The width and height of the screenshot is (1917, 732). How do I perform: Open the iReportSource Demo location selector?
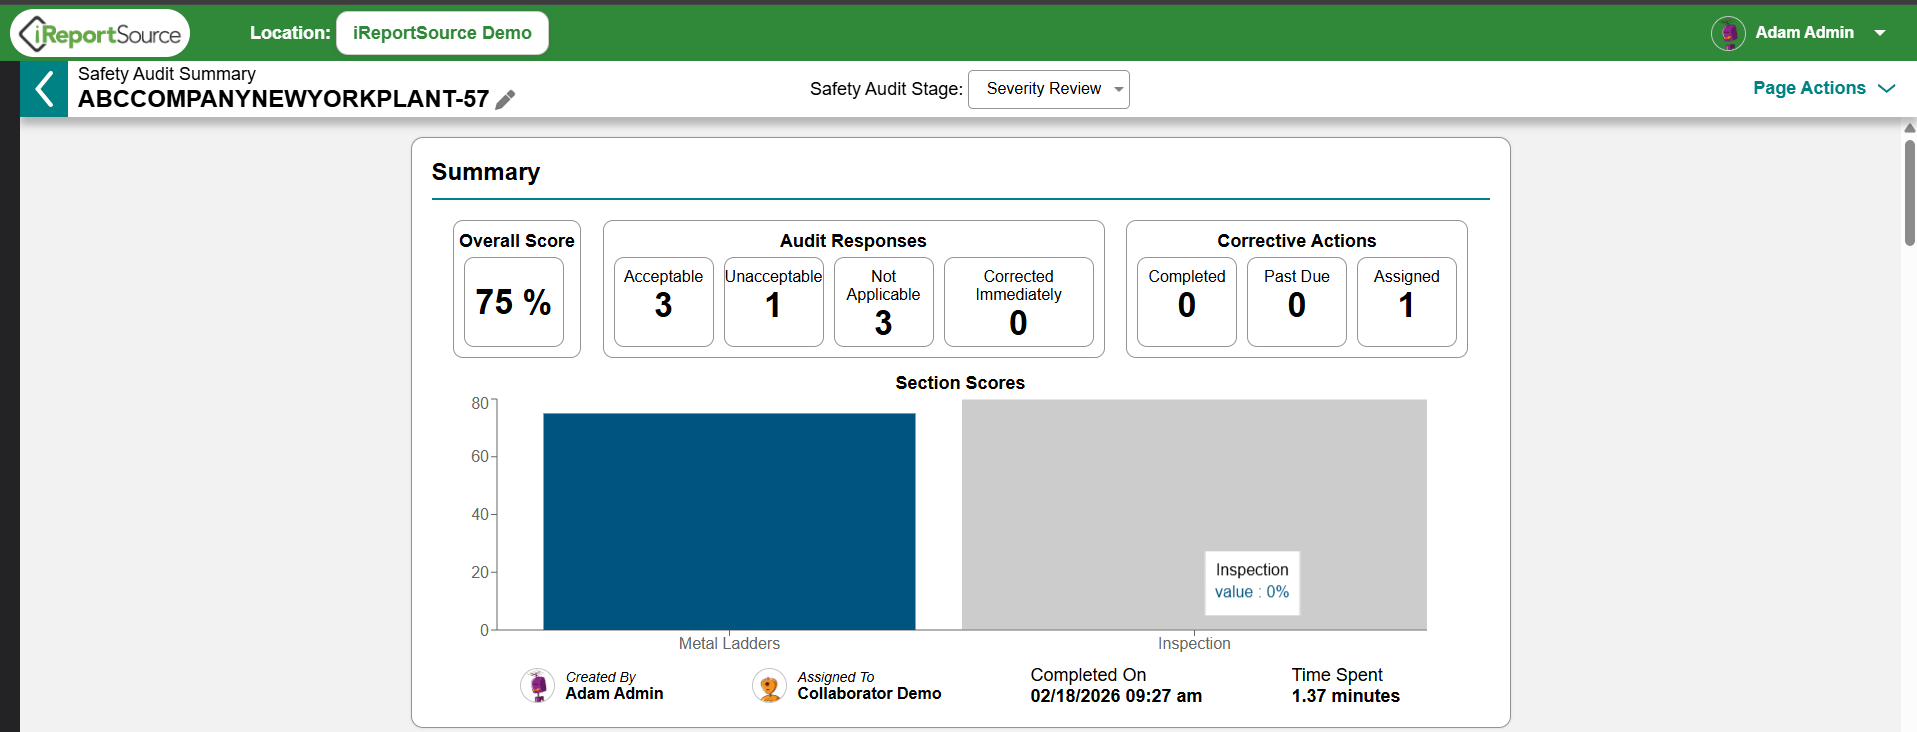(442, 33)
